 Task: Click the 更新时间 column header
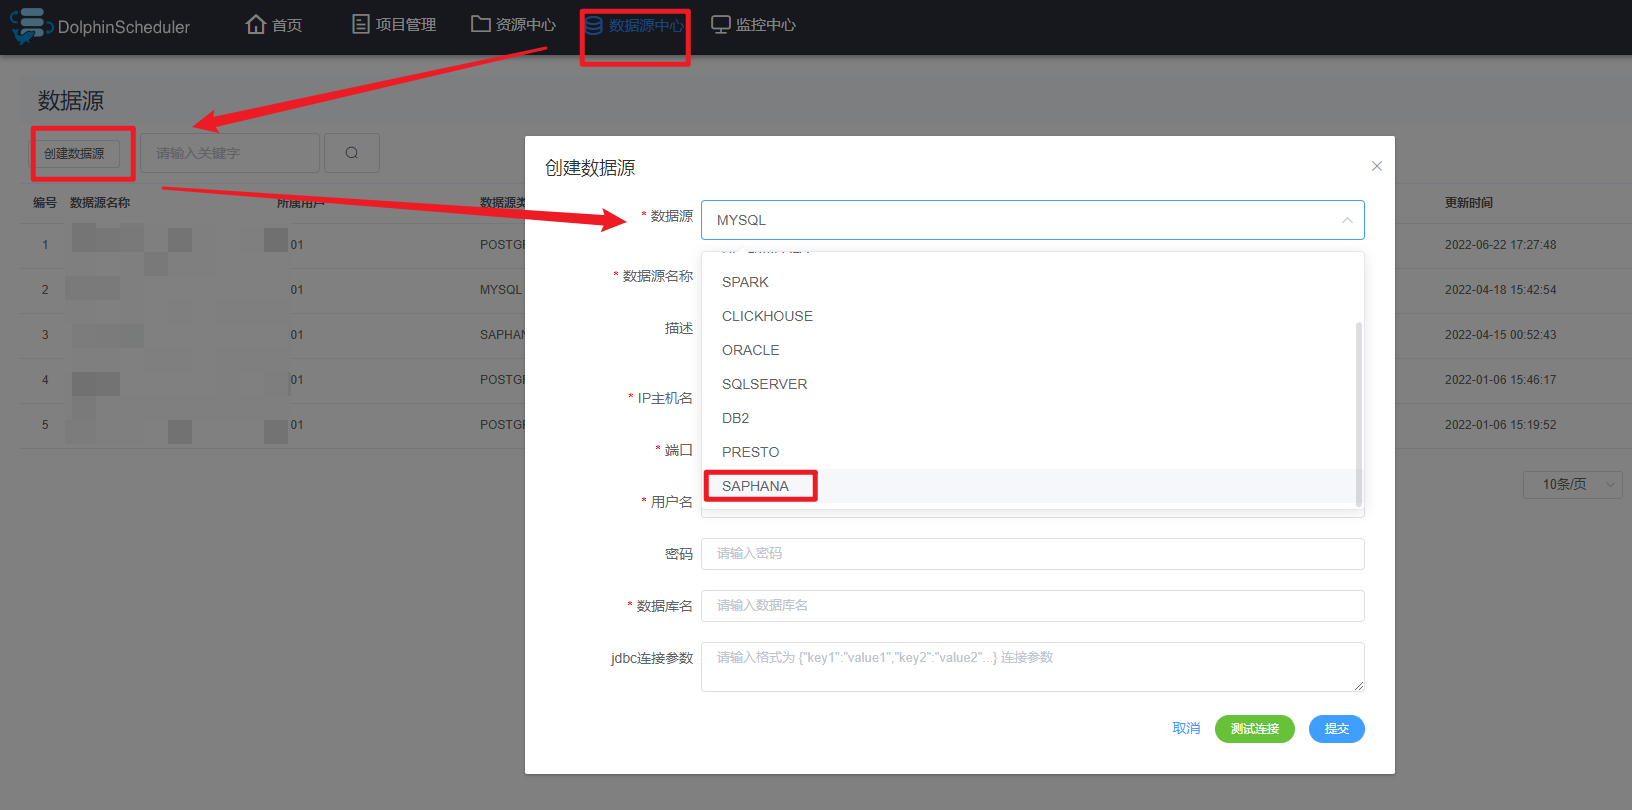click(1468, 203)
